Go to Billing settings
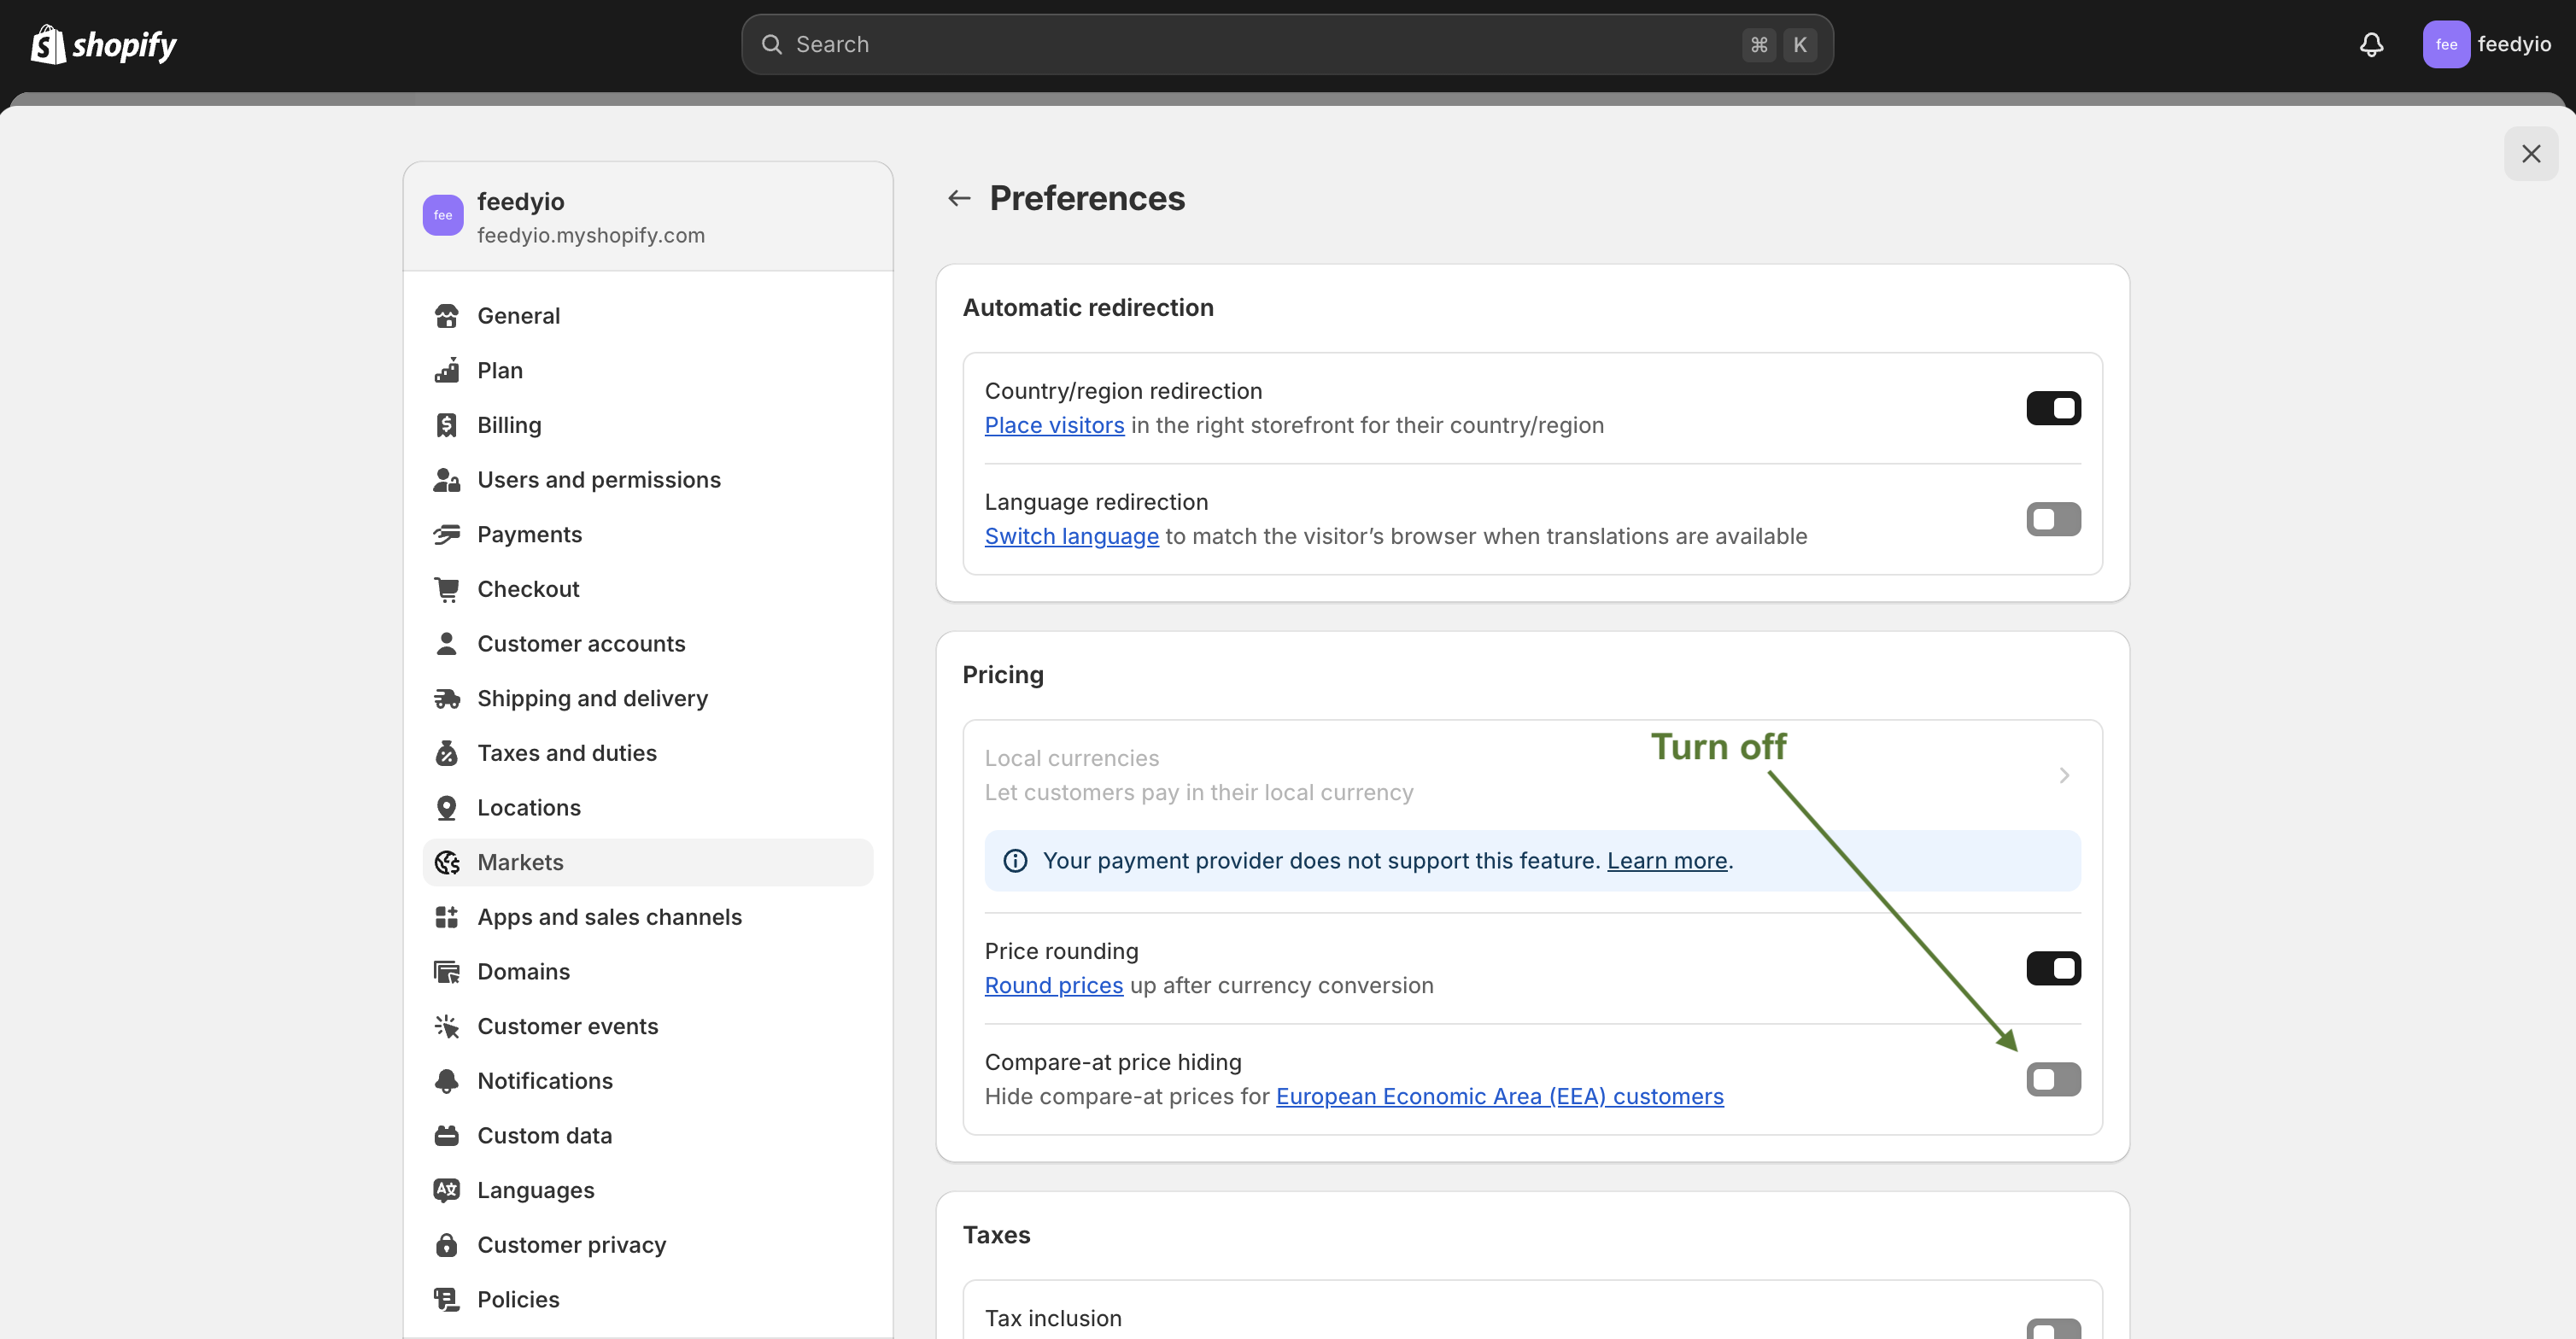 pos(648,425)
